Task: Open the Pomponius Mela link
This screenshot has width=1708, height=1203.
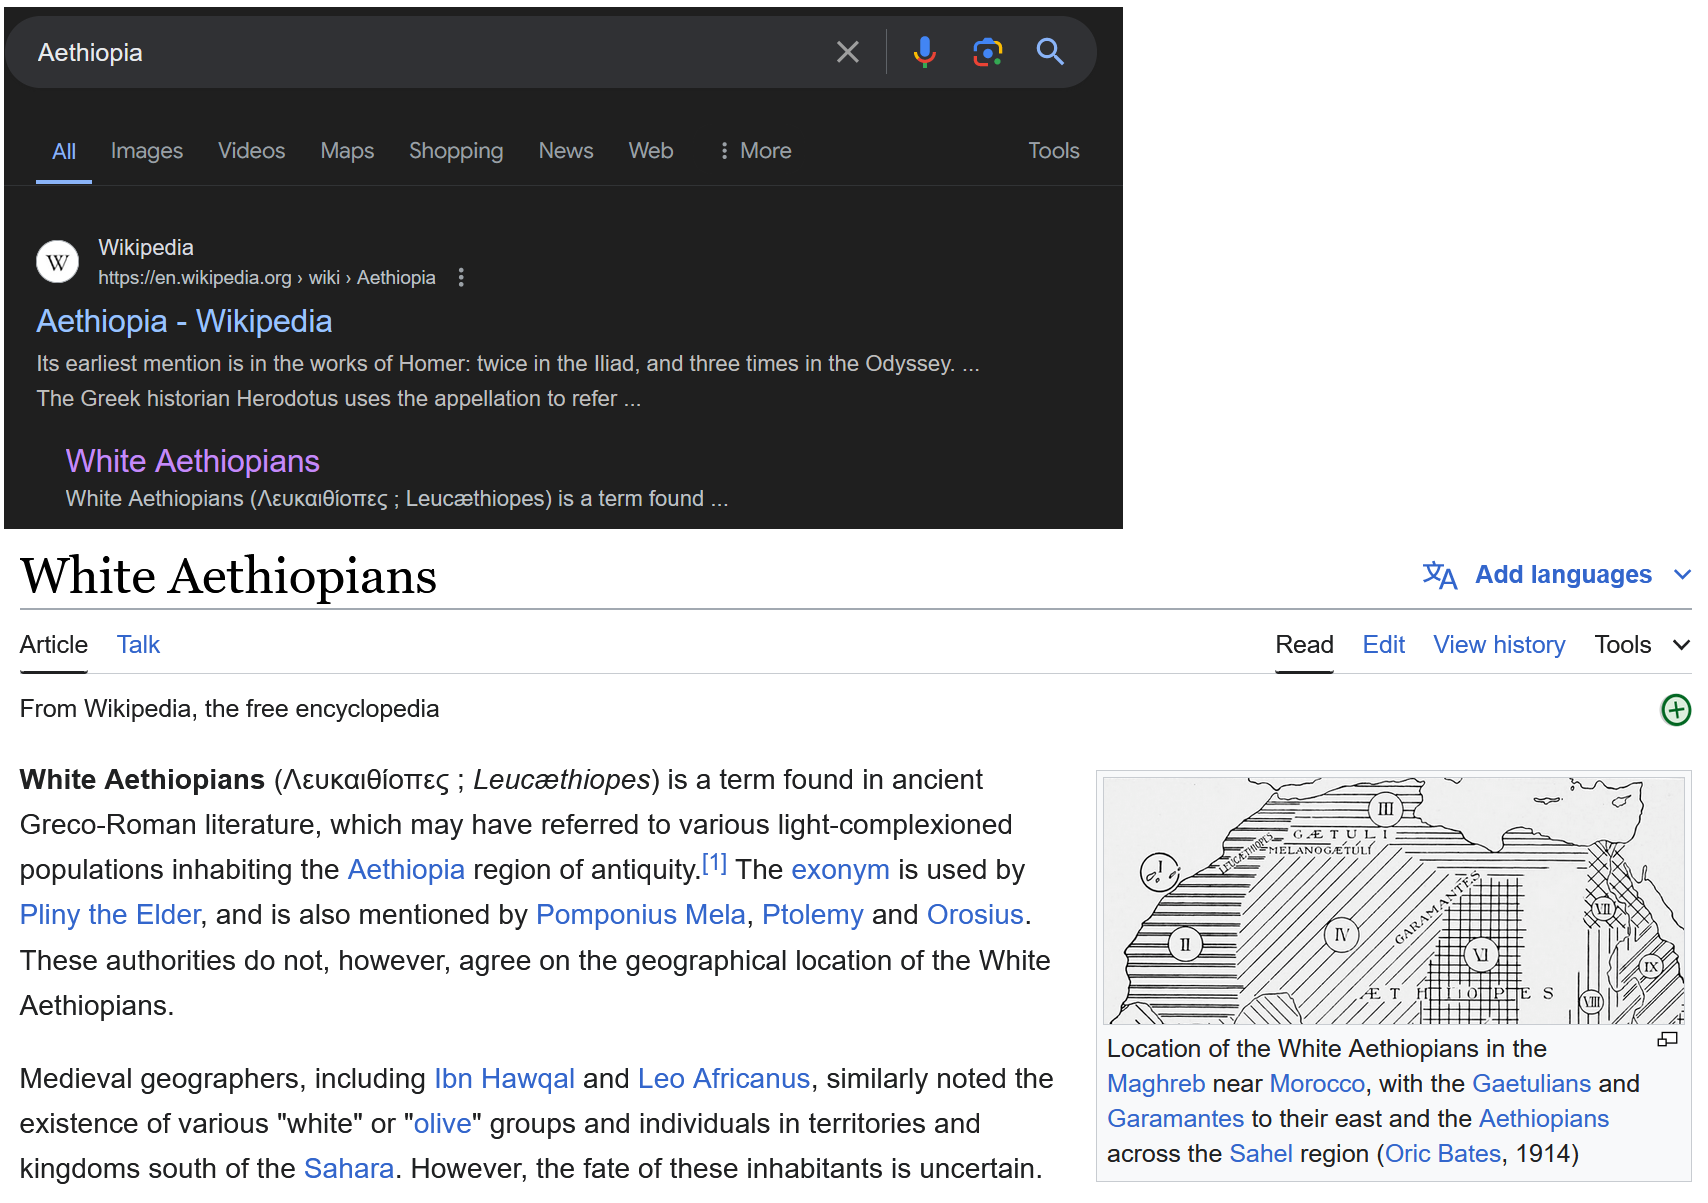Action: pyautogui.click(x=641, y=915)
